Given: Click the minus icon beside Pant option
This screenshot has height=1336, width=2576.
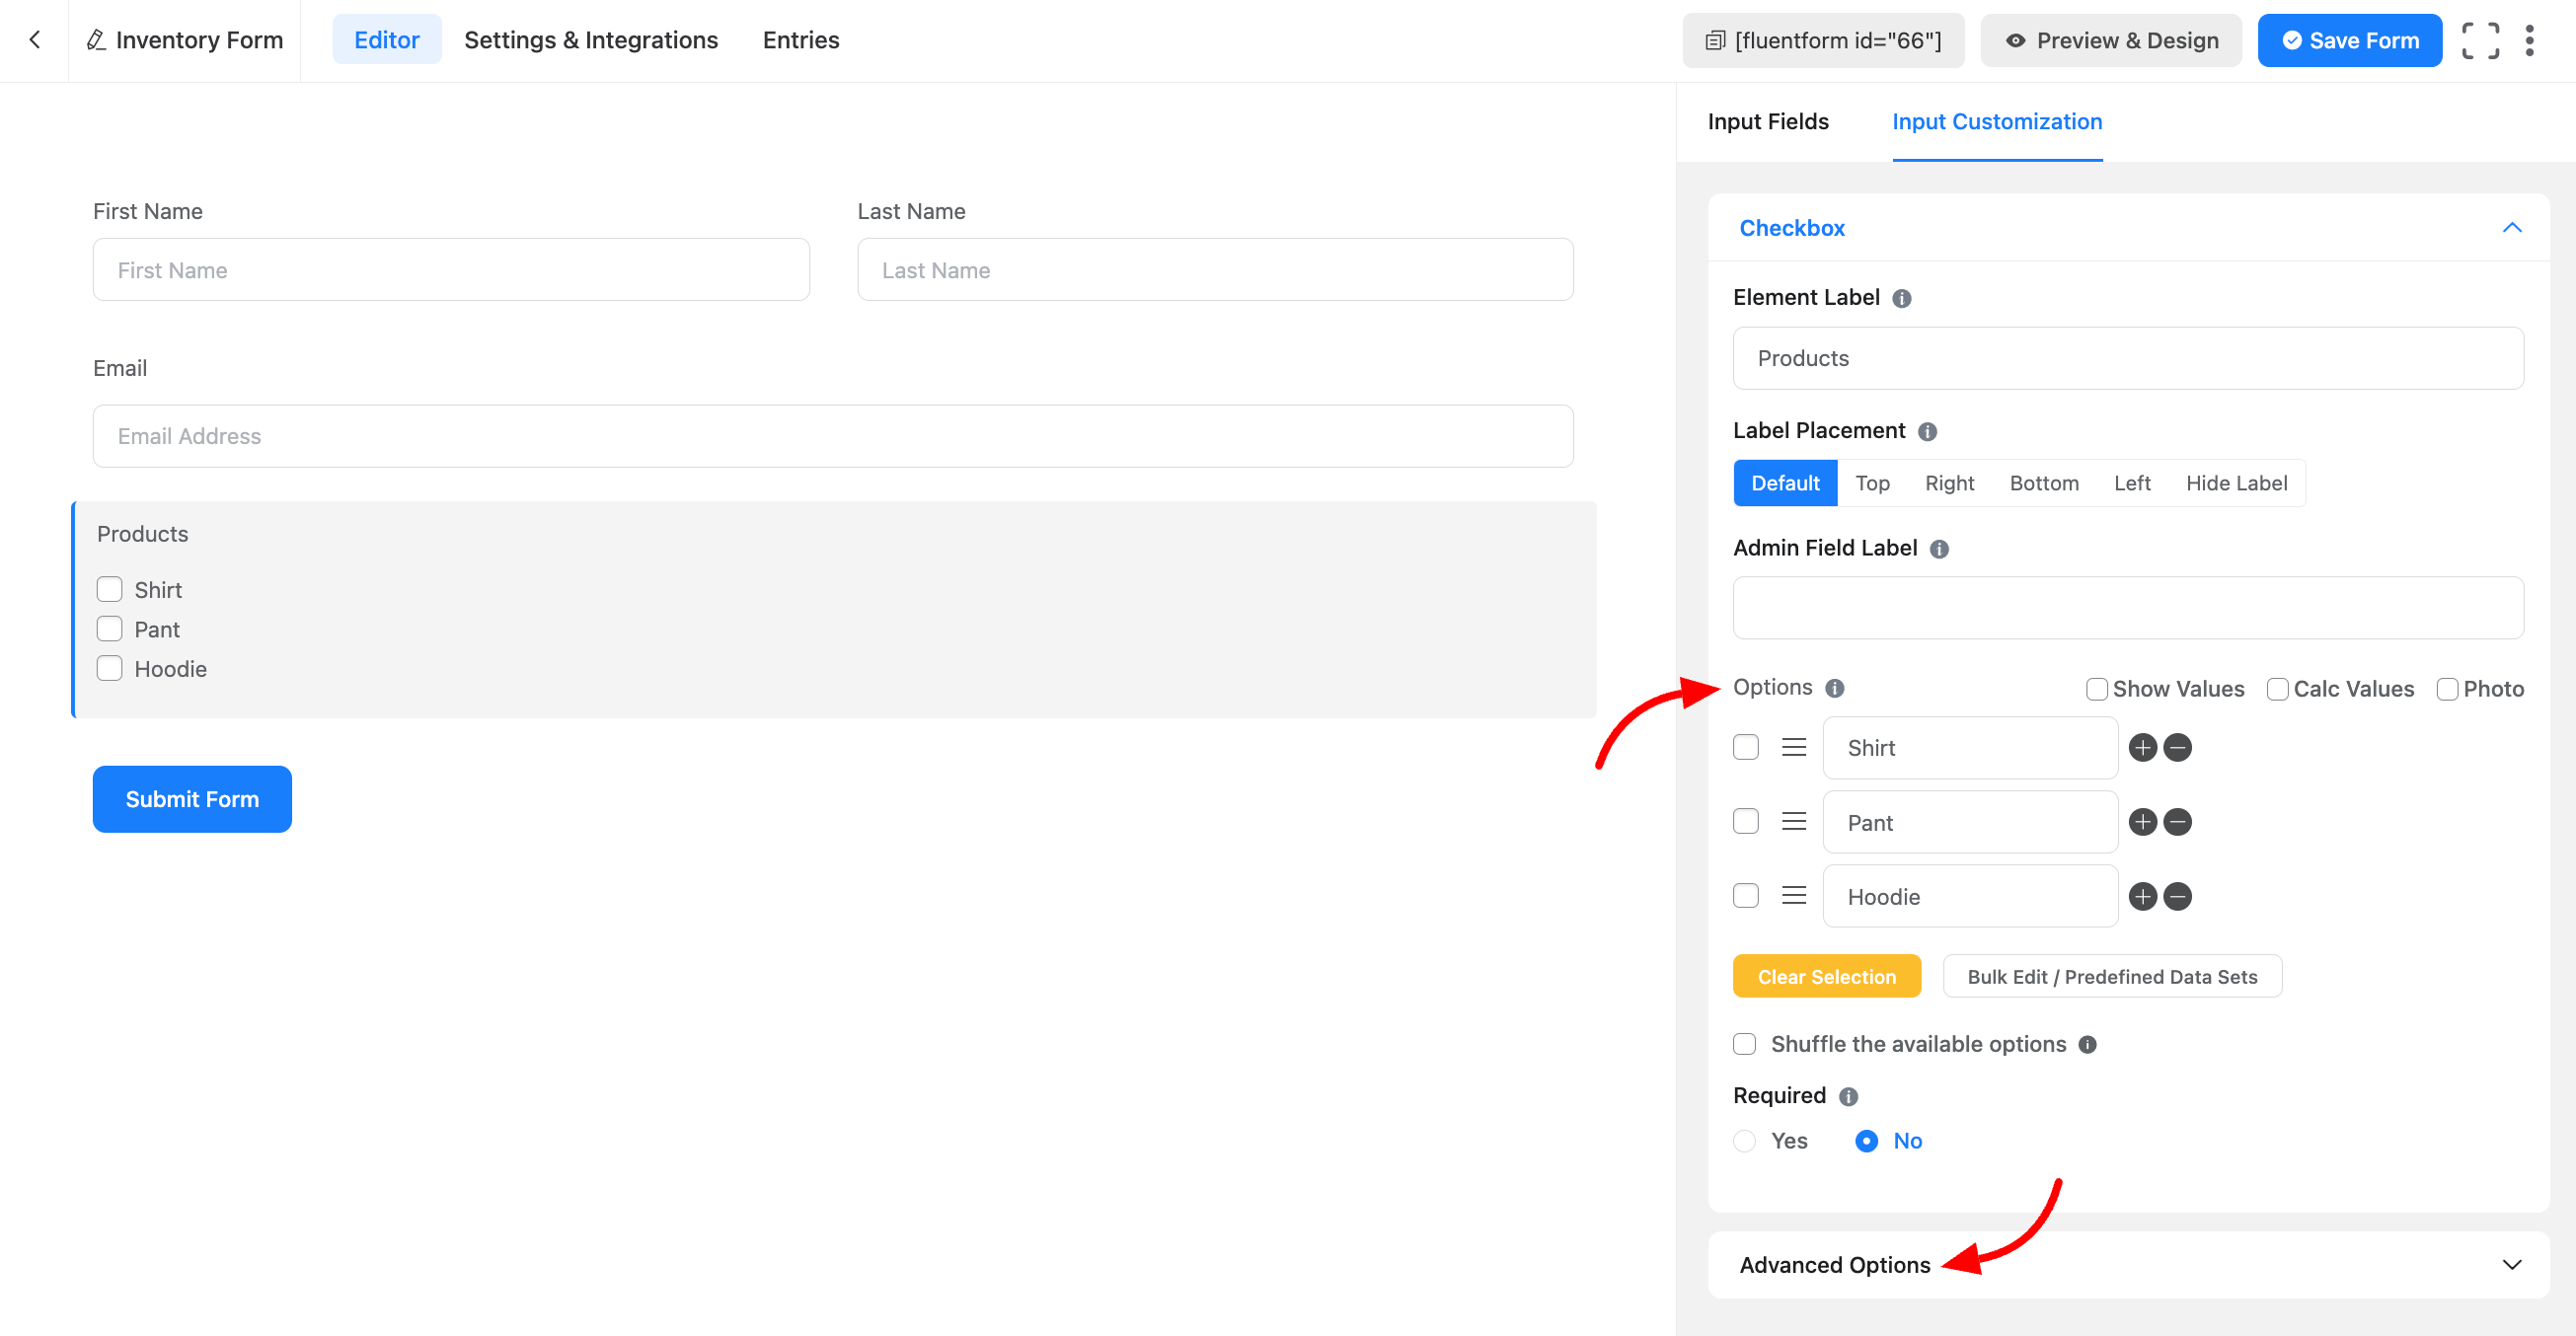Looking at the screenshot, I should coord(2177,822).
